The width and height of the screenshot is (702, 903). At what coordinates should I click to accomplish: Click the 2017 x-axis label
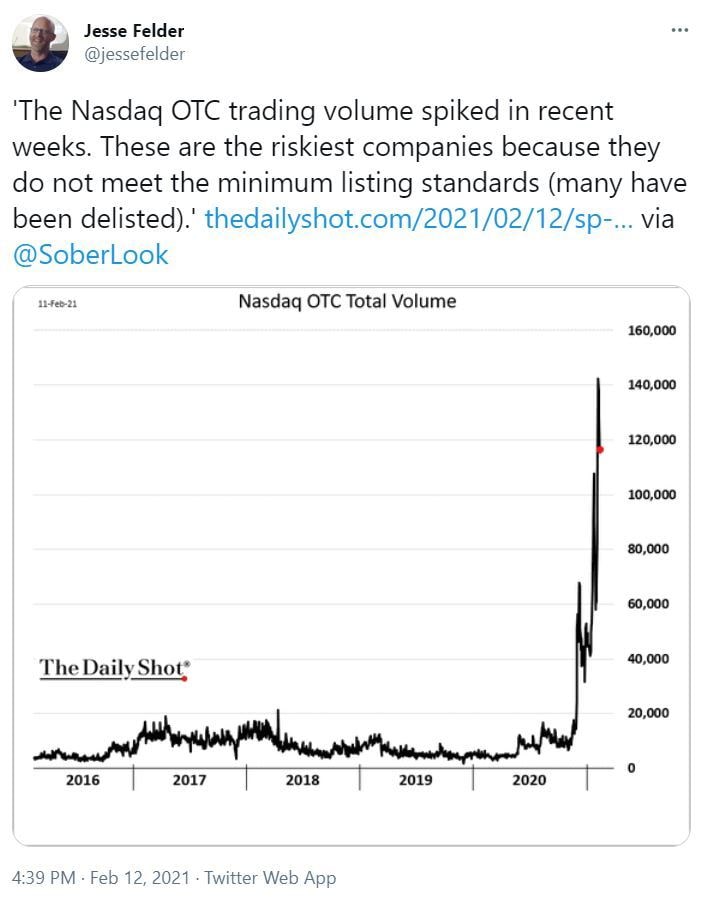(189, 780)
